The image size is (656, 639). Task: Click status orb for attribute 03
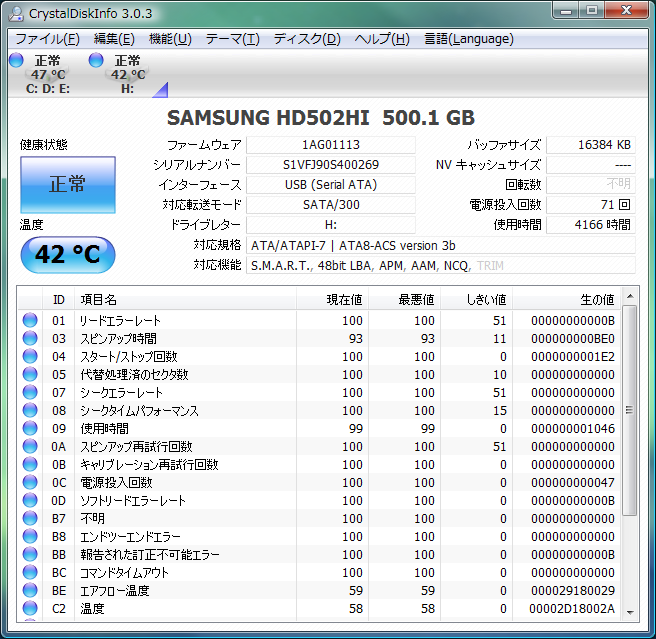pyautogui.click(x=30, y=338)
